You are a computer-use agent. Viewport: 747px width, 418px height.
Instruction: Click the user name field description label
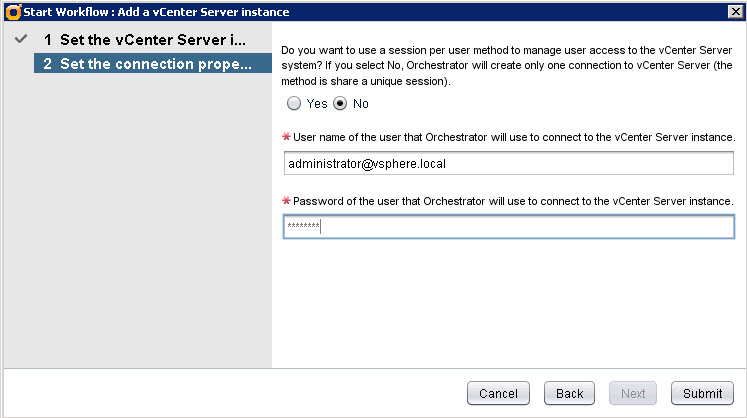tap(514, 136)
